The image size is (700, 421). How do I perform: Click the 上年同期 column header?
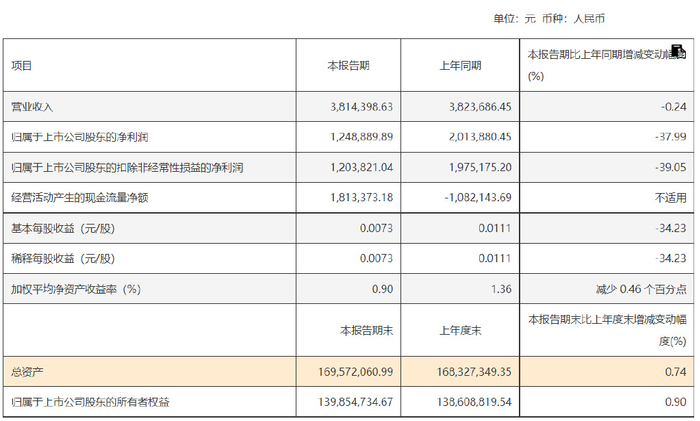460,66
